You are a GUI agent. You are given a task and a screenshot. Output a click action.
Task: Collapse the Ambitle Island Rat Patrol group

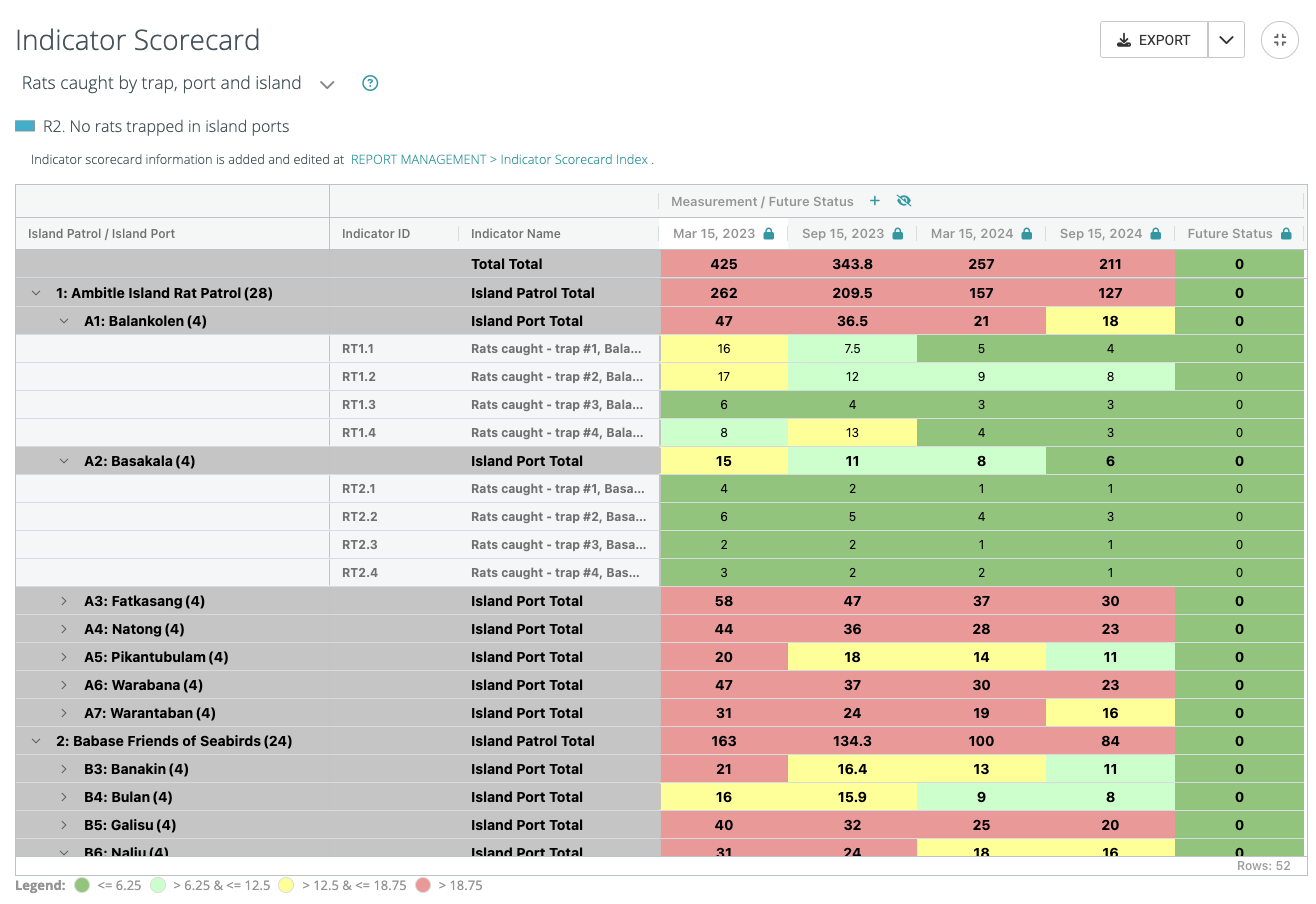point(36,292)
